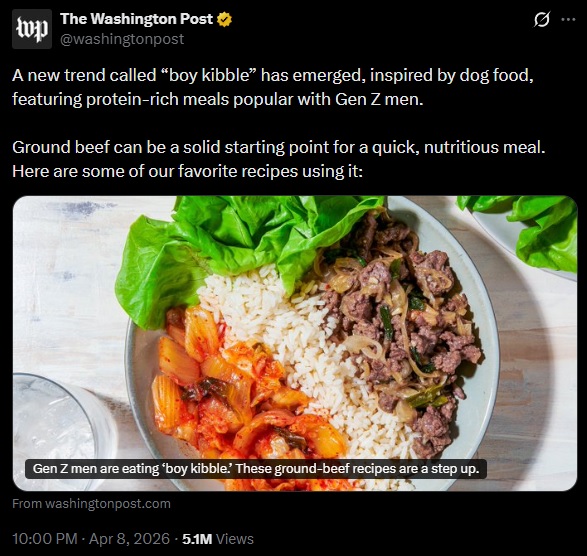Click the gold verified badge
Image resolution: width=587 pixels, height=556 pixels.
[x=224, y=19]
